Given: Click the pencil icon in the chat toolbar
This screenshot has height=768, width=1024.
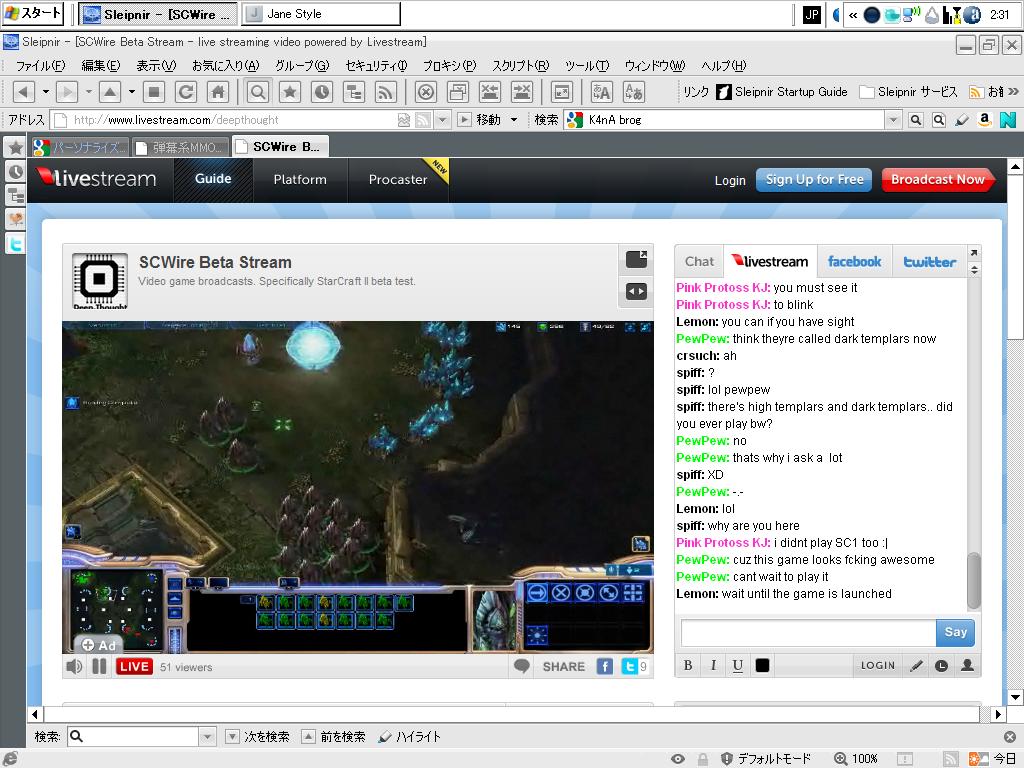Looking at the screenshot, I should [916, 665].
